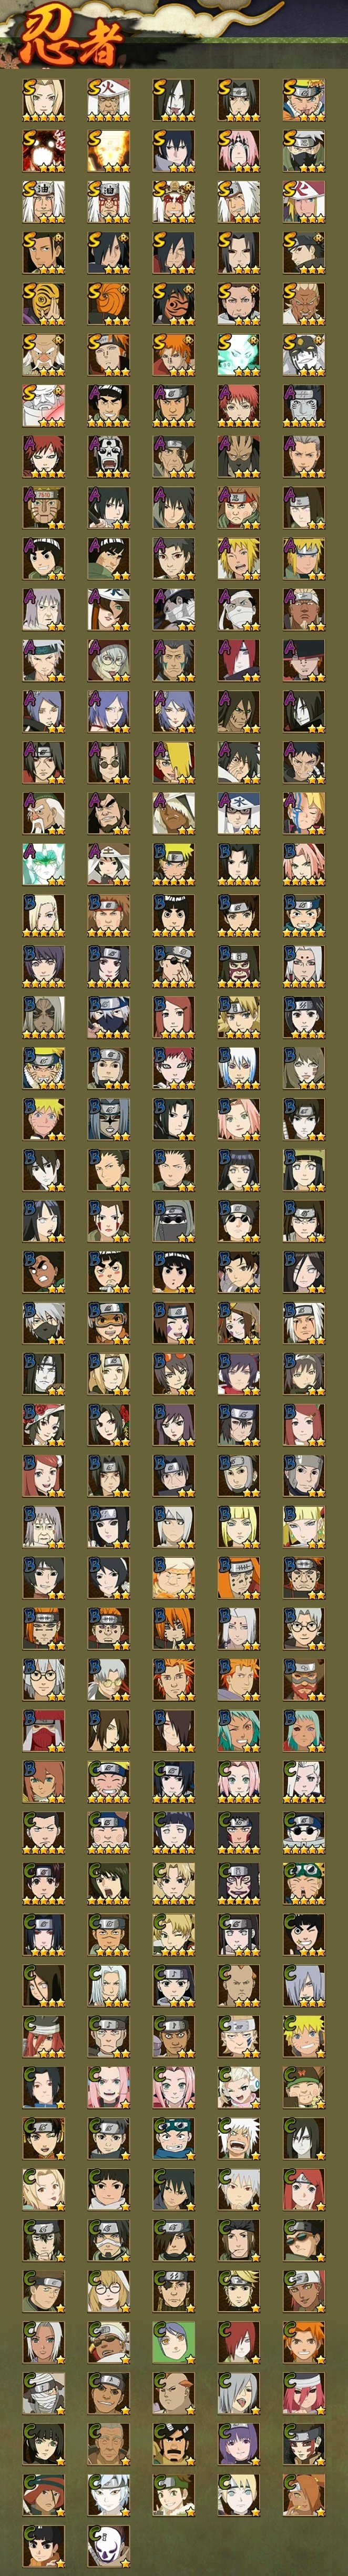Click the 忍者 title banner

70,40
